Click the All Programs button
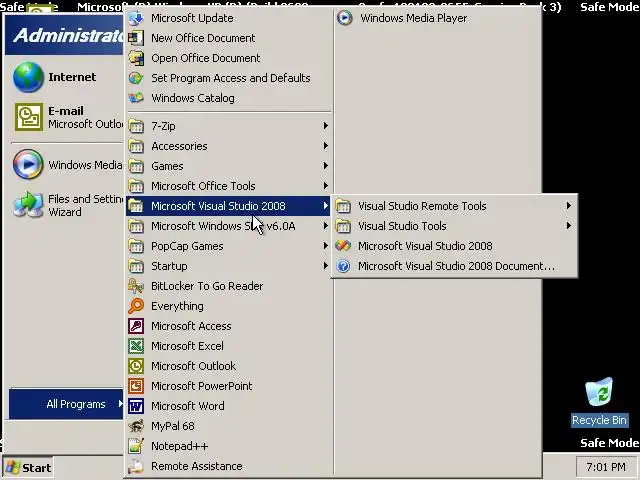Screen dimensions: 640x480 coord(66,404)
